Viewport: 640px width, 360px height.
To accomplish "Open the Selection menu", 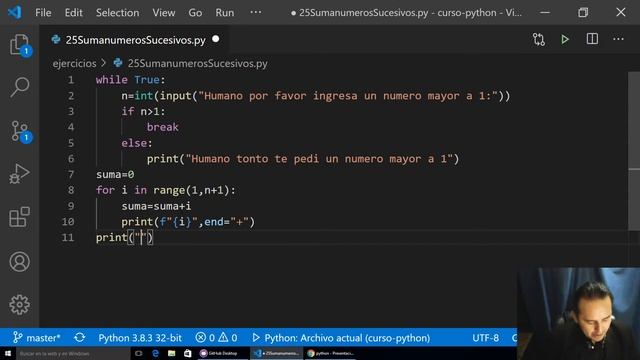I will (x=117, y=13).
